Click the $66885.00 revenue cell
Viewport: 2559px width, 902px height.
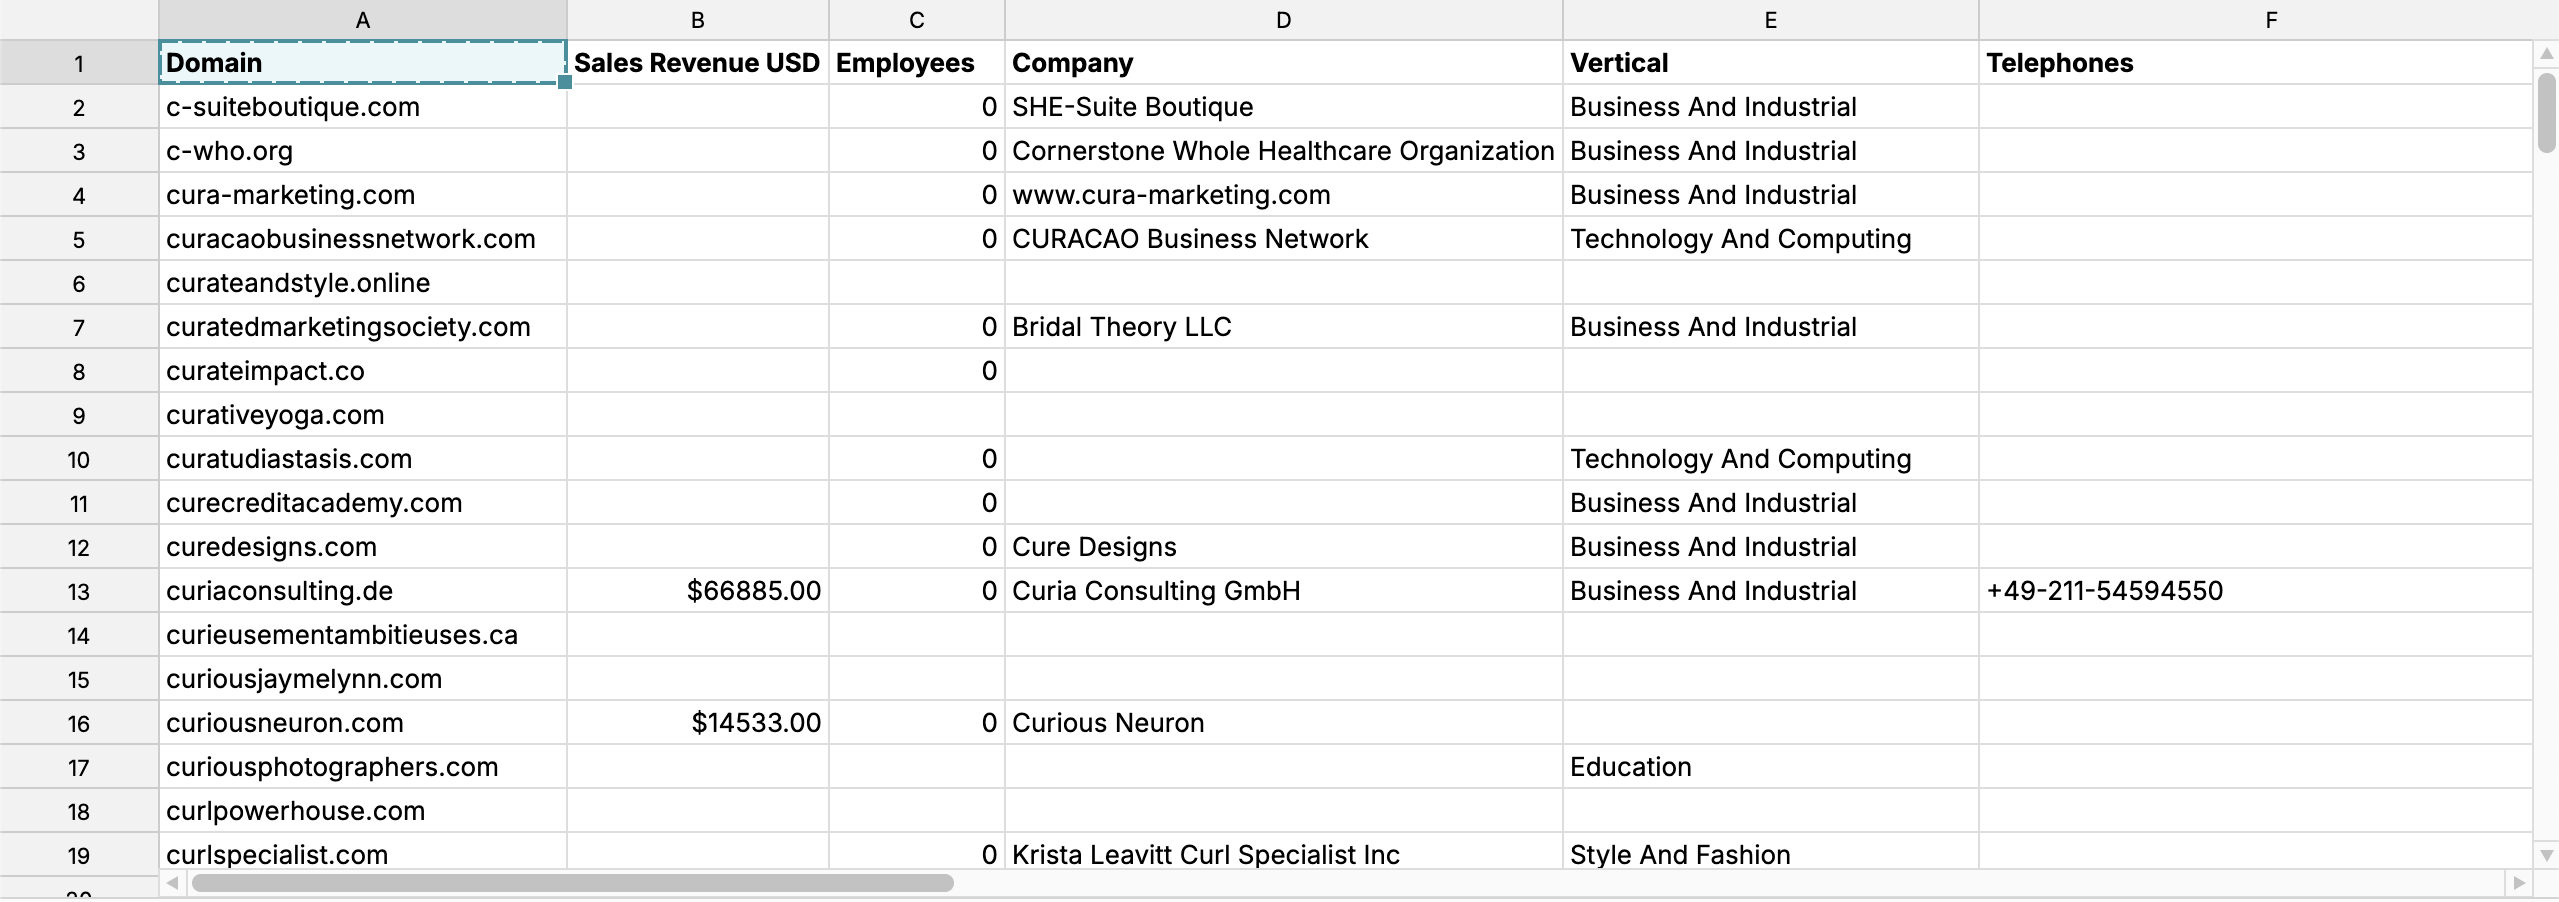pyautogui.click(x=698, y=591)
